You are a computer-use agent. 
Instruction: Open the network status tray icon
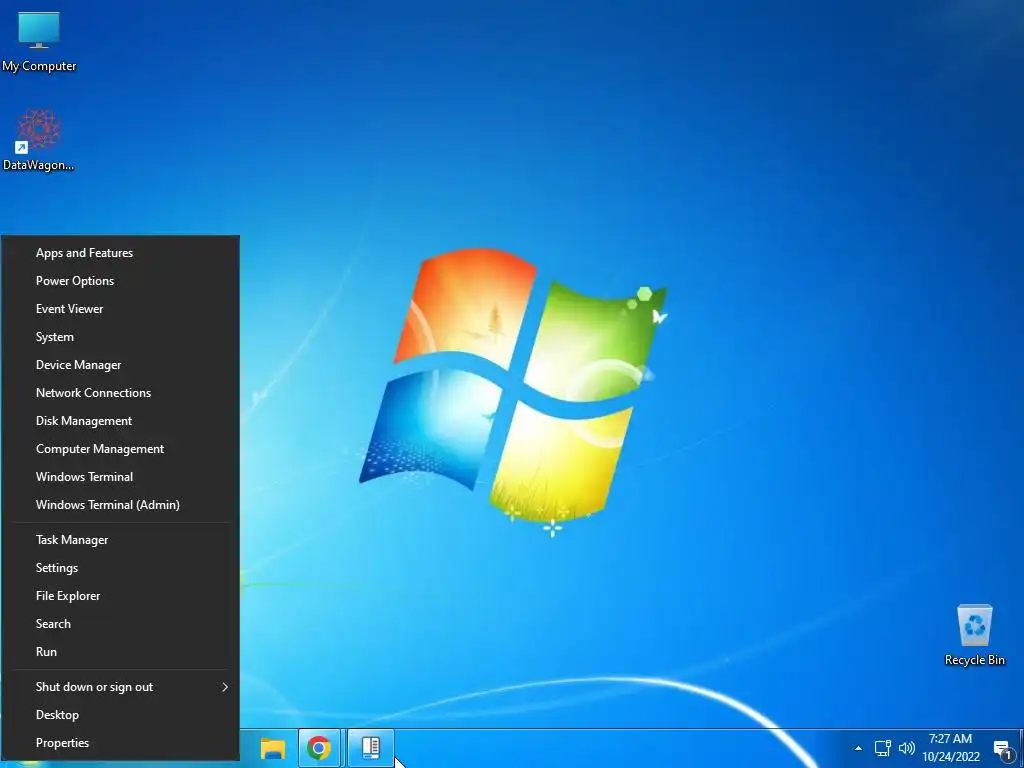[x=882, y=748]
